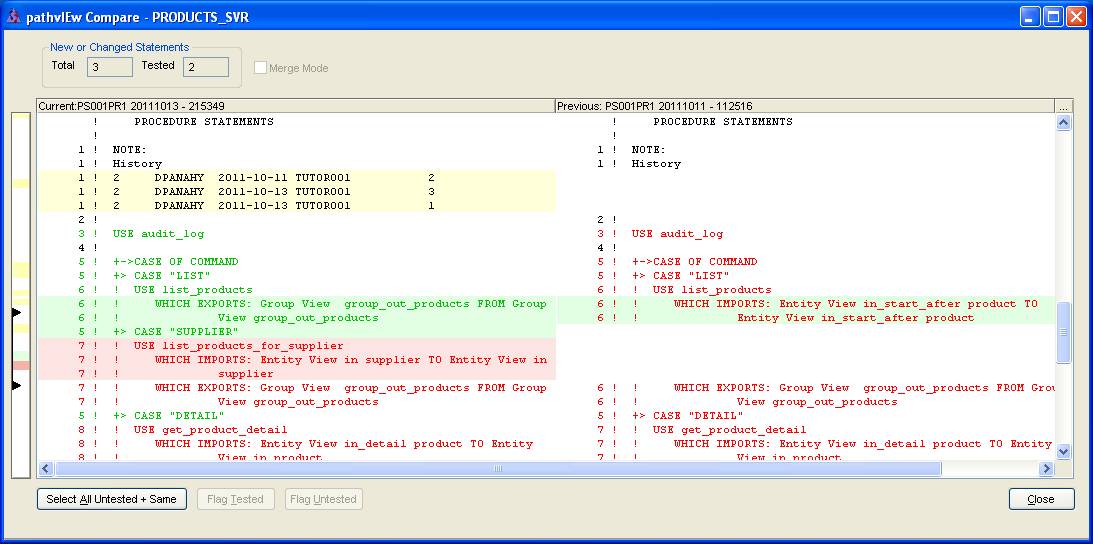The width and height of the screenshot is (1093, 544).
Task: Click the Previous PS001PR1 column header
Action: coord(804,106)
